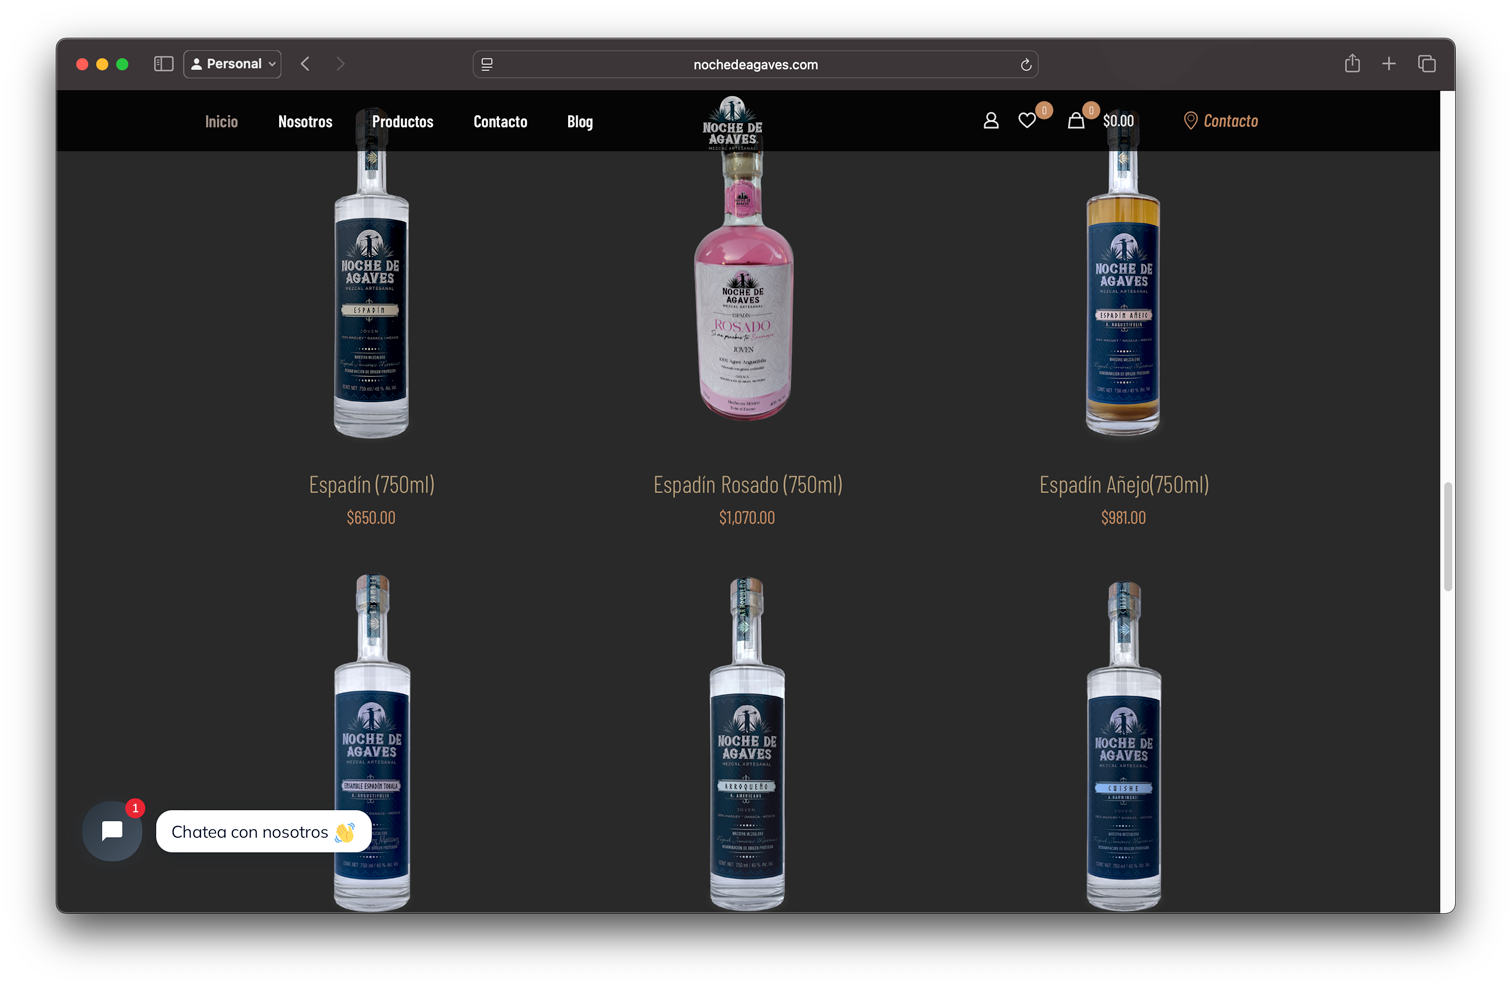This screenshot has height=987, width=1511.
Task: Click the page settings icon in address bar
Action: coord(487,64)
